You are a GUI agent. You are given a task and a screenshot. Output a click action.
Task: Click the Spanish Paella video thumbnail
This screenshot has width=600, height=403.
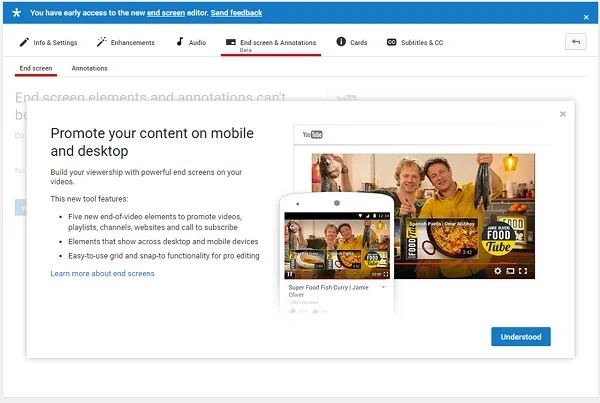click(x=437, y=236)
